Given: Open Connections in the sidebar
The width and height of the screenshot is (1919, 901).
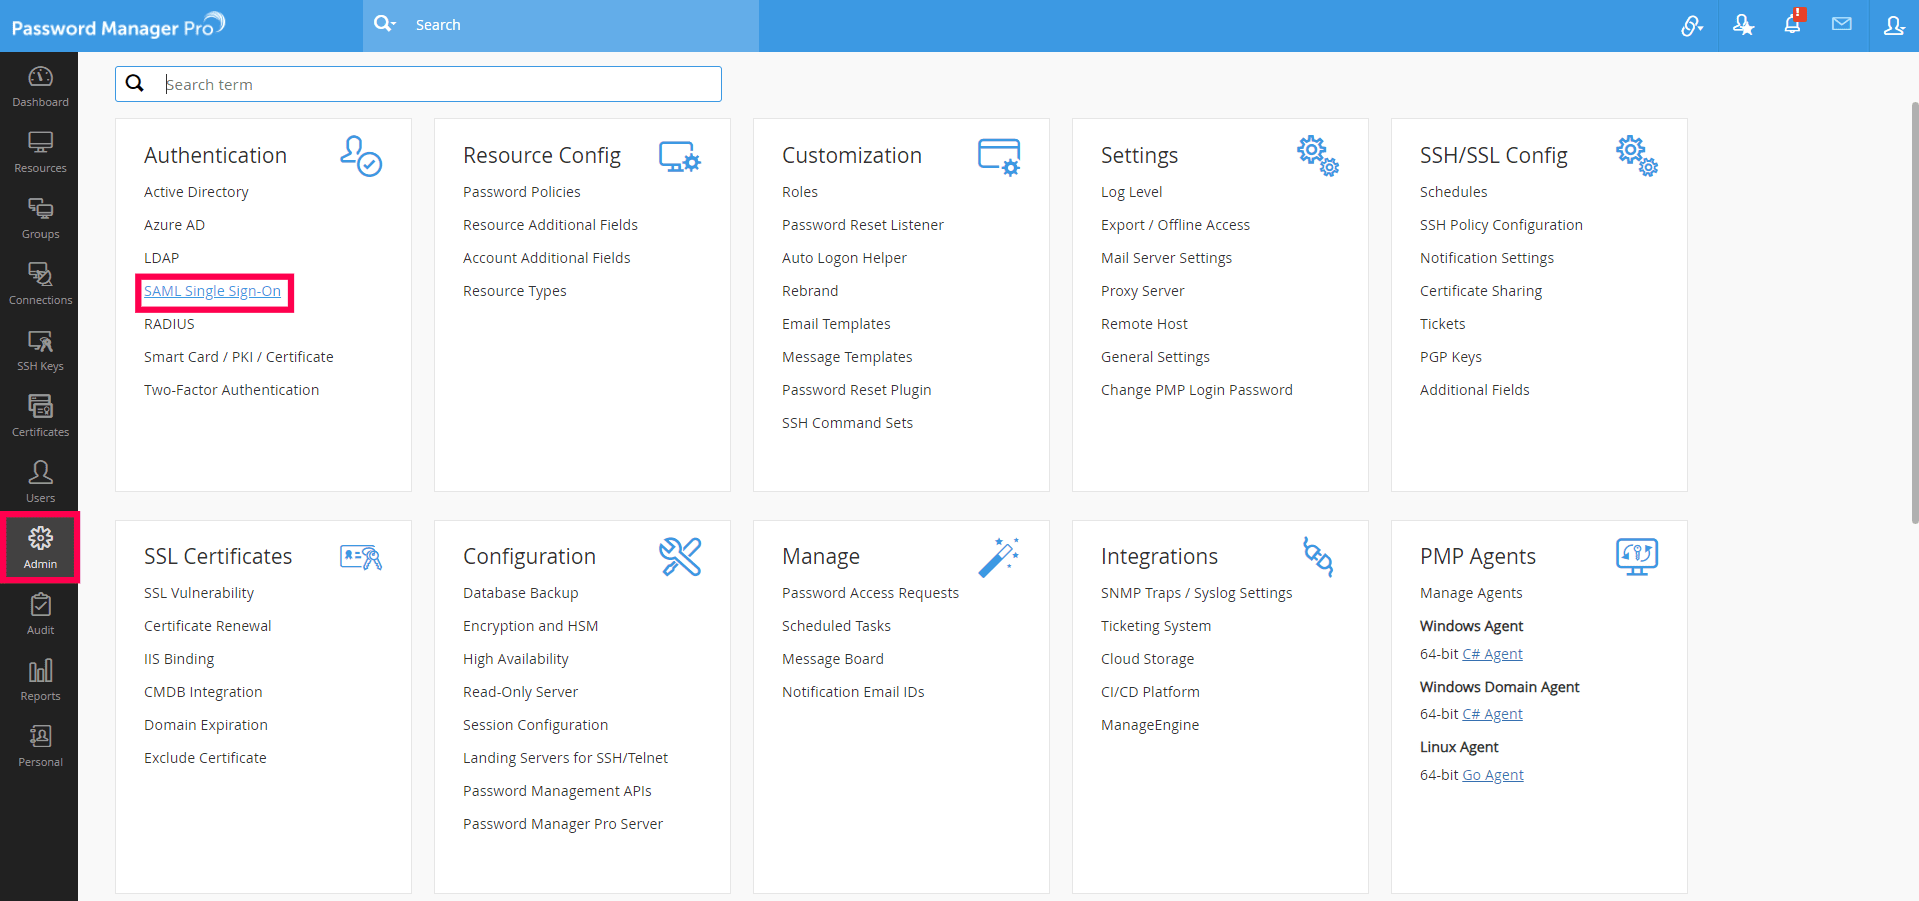Looking at the screenshot, I should [x=40, y=284].
